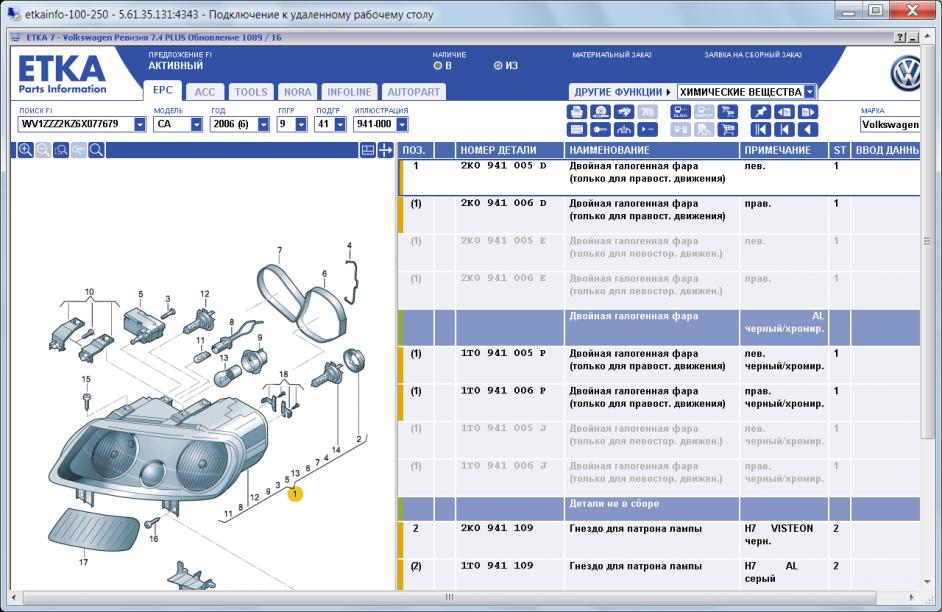Select part number 2K0 941 109

tap(497, 528)
